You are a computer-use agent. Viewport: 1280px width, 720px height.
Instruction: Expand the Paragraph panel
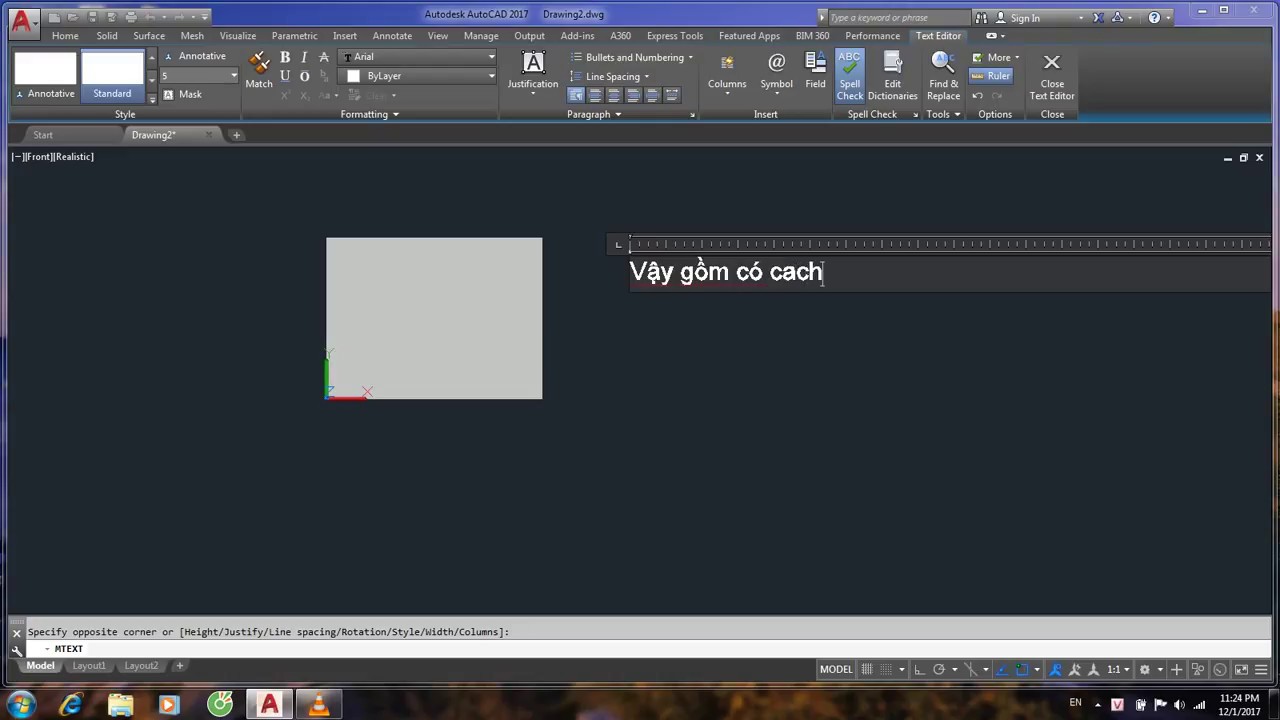pos(594,114)
